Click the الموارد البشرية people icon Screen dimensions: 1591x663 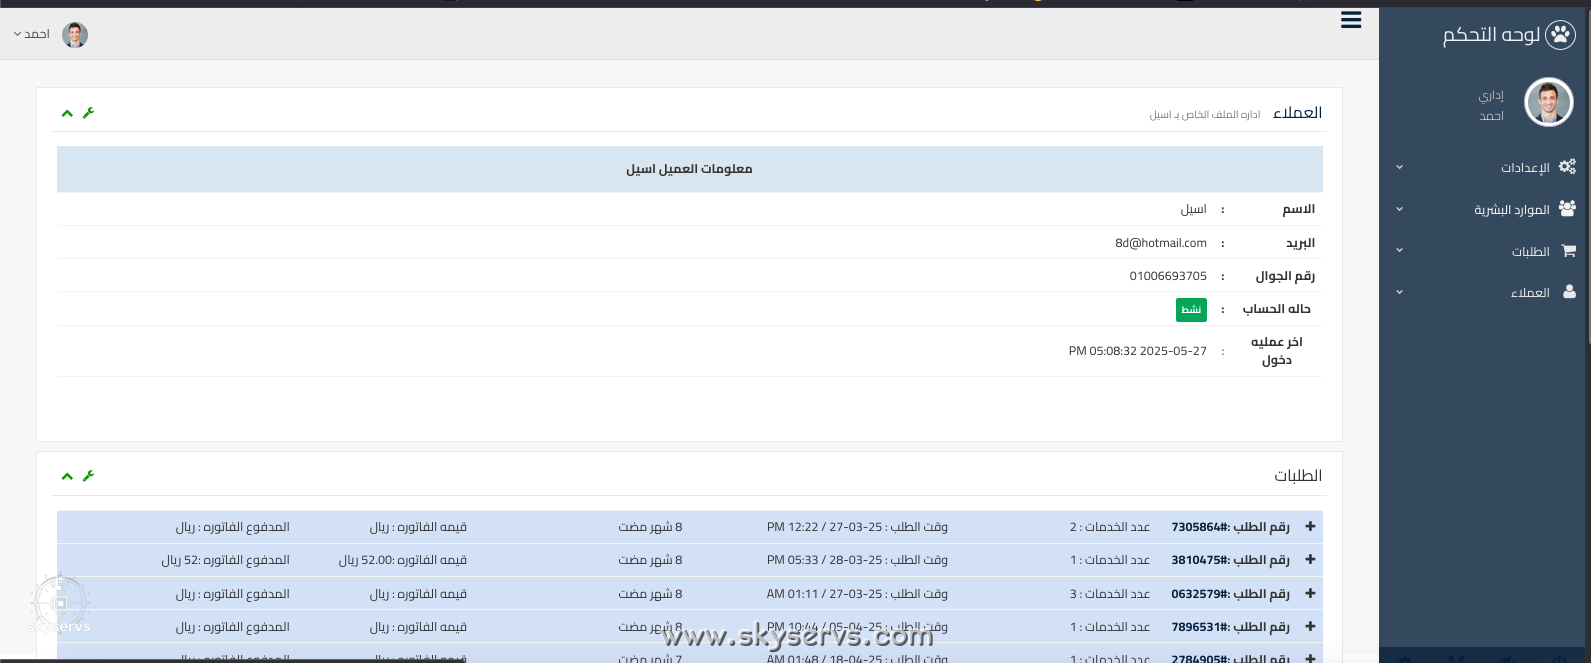click(1567, 209)
